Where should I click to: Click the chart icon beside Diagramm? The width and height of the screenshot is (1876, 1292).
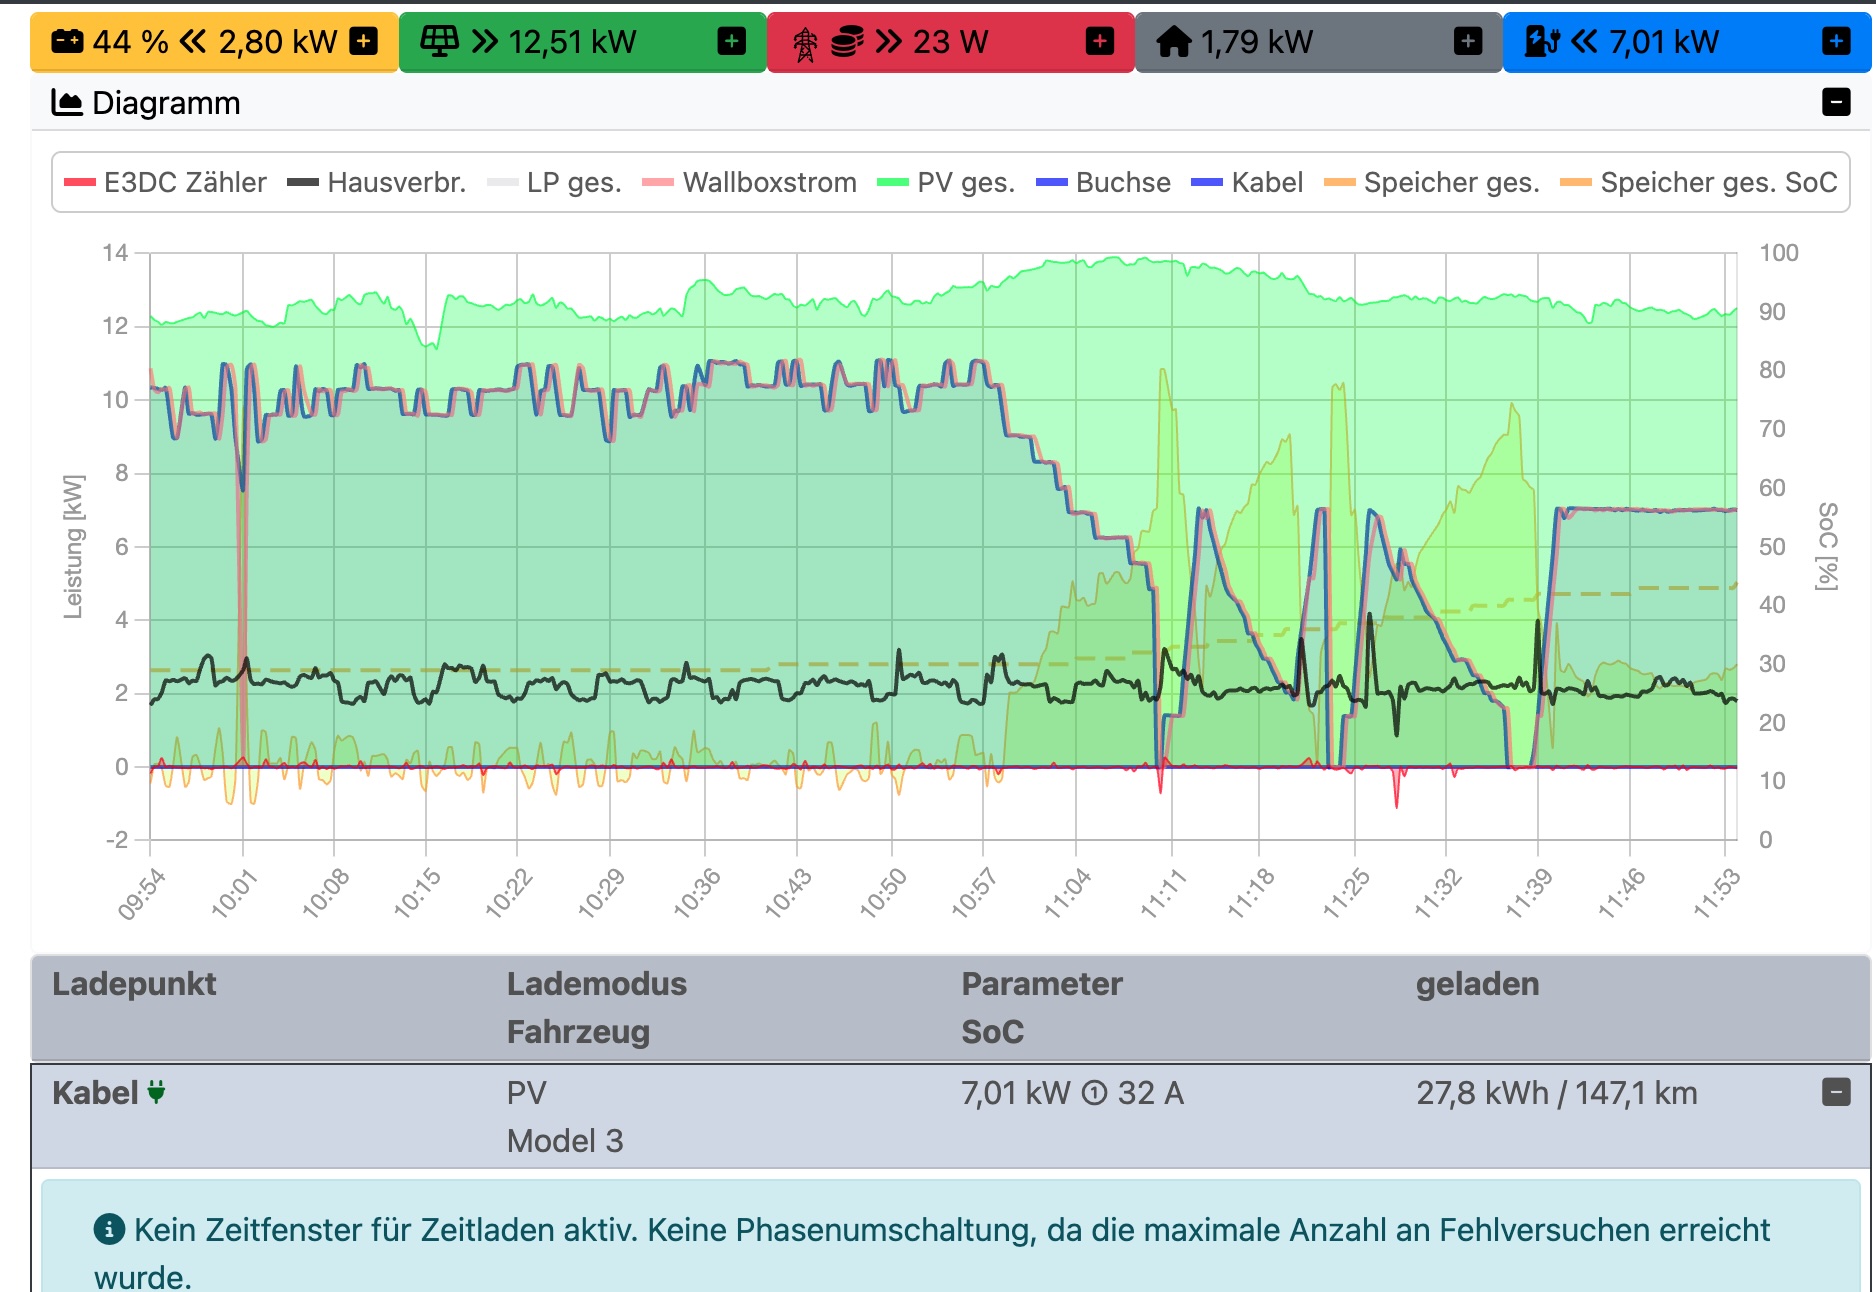[67, 103]
